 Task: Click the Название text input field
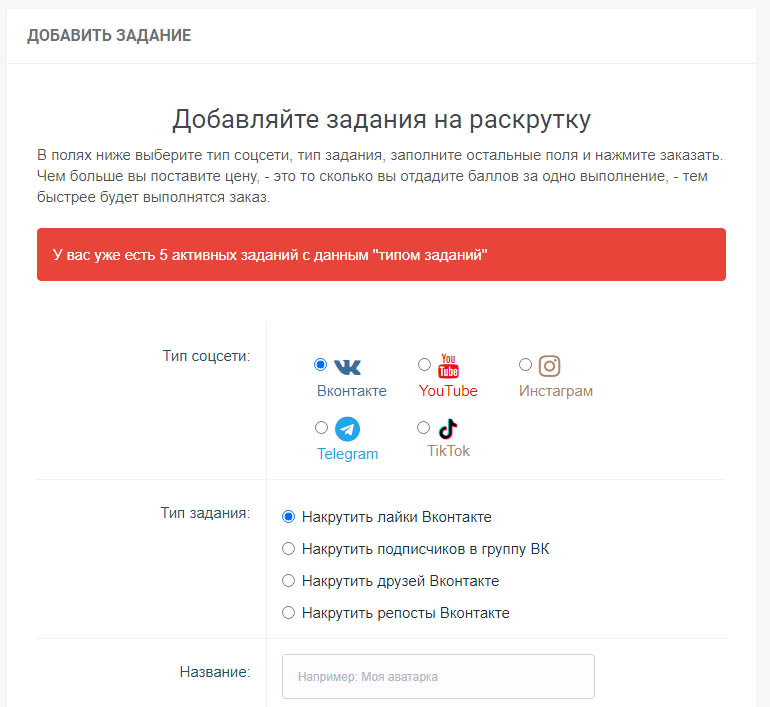click(438, 677)
